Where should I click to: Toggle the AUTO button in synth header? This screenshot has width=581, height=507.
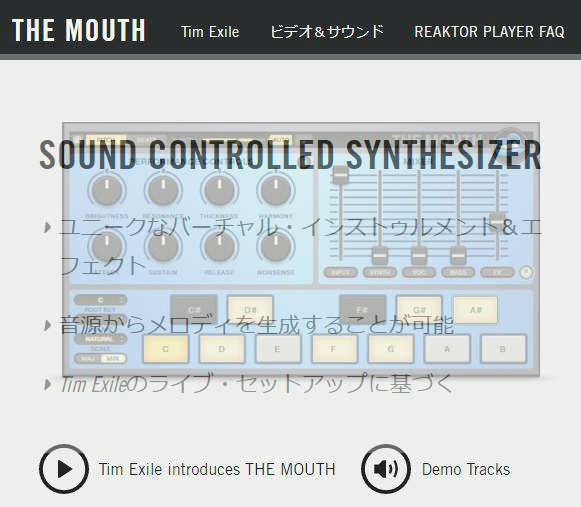click(x=280, y=140)
